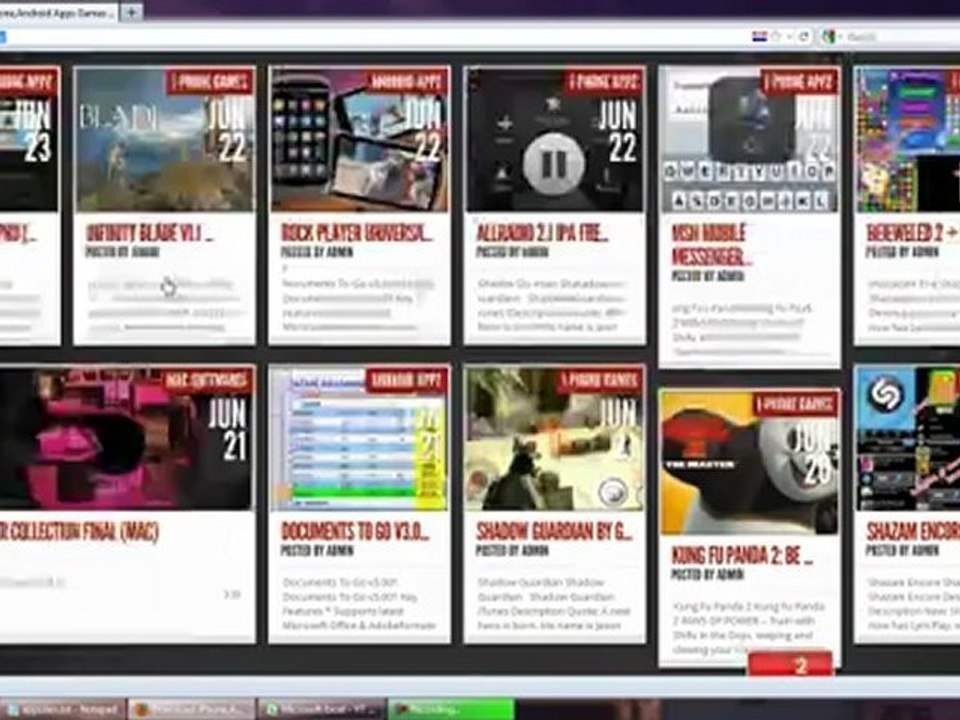Viewport: 960px width, 720px height.
Task: Click the pink Mac Softwares thumbnail image
Action: pyautogui.click(x=126, y=438)
